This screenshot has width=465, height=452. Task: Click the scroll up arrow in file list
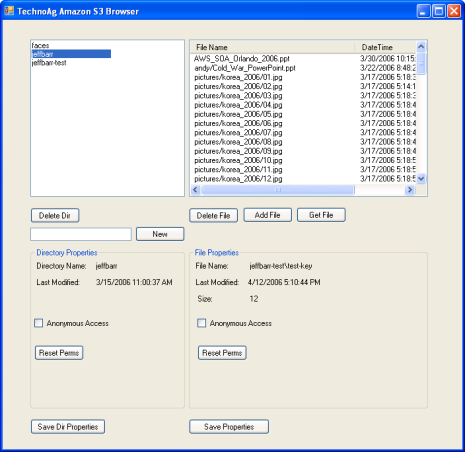tap(421, 47)
